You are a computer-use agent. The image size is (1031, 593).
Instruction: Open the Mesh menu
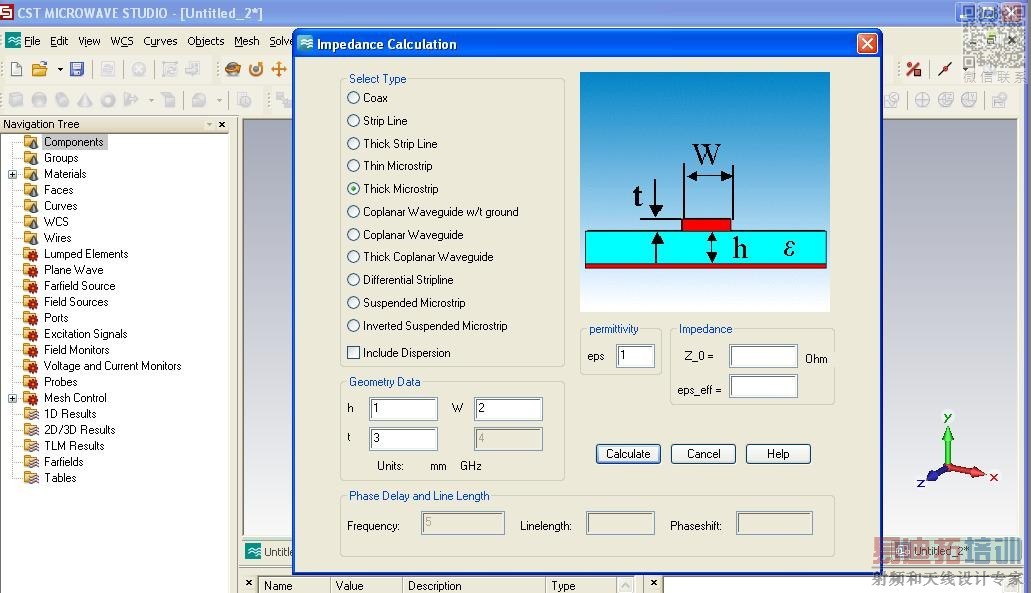247,41
